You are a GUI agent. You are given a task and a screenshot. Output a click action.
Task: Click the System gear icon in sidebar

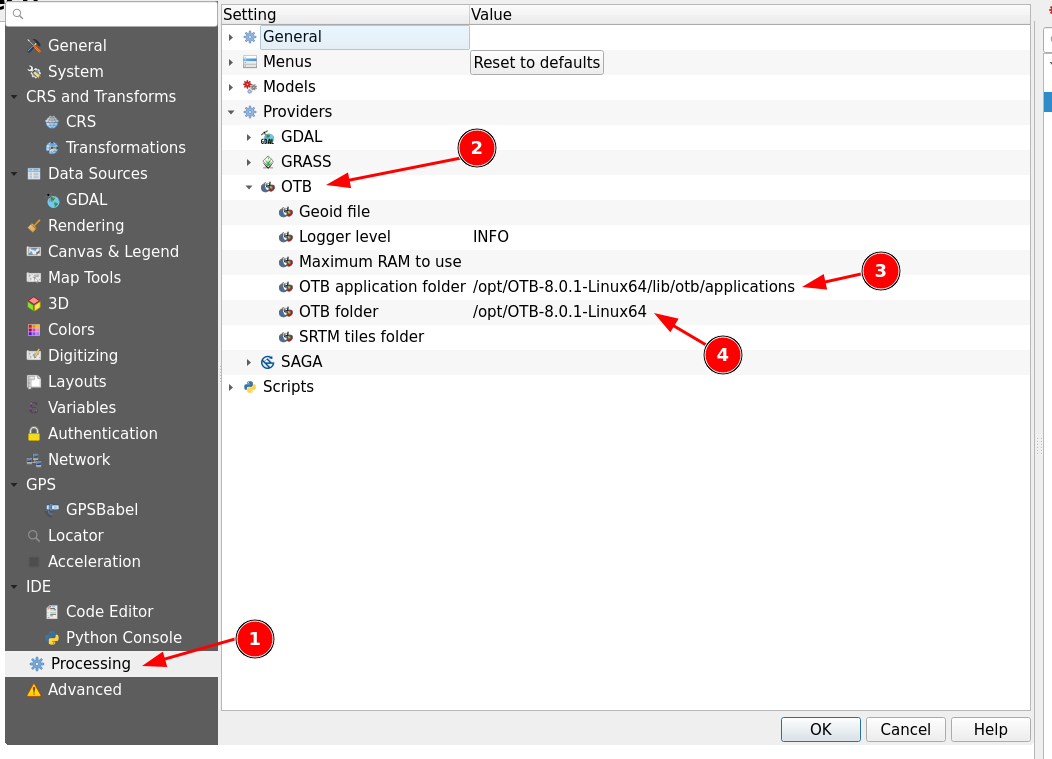coord(34,72)
